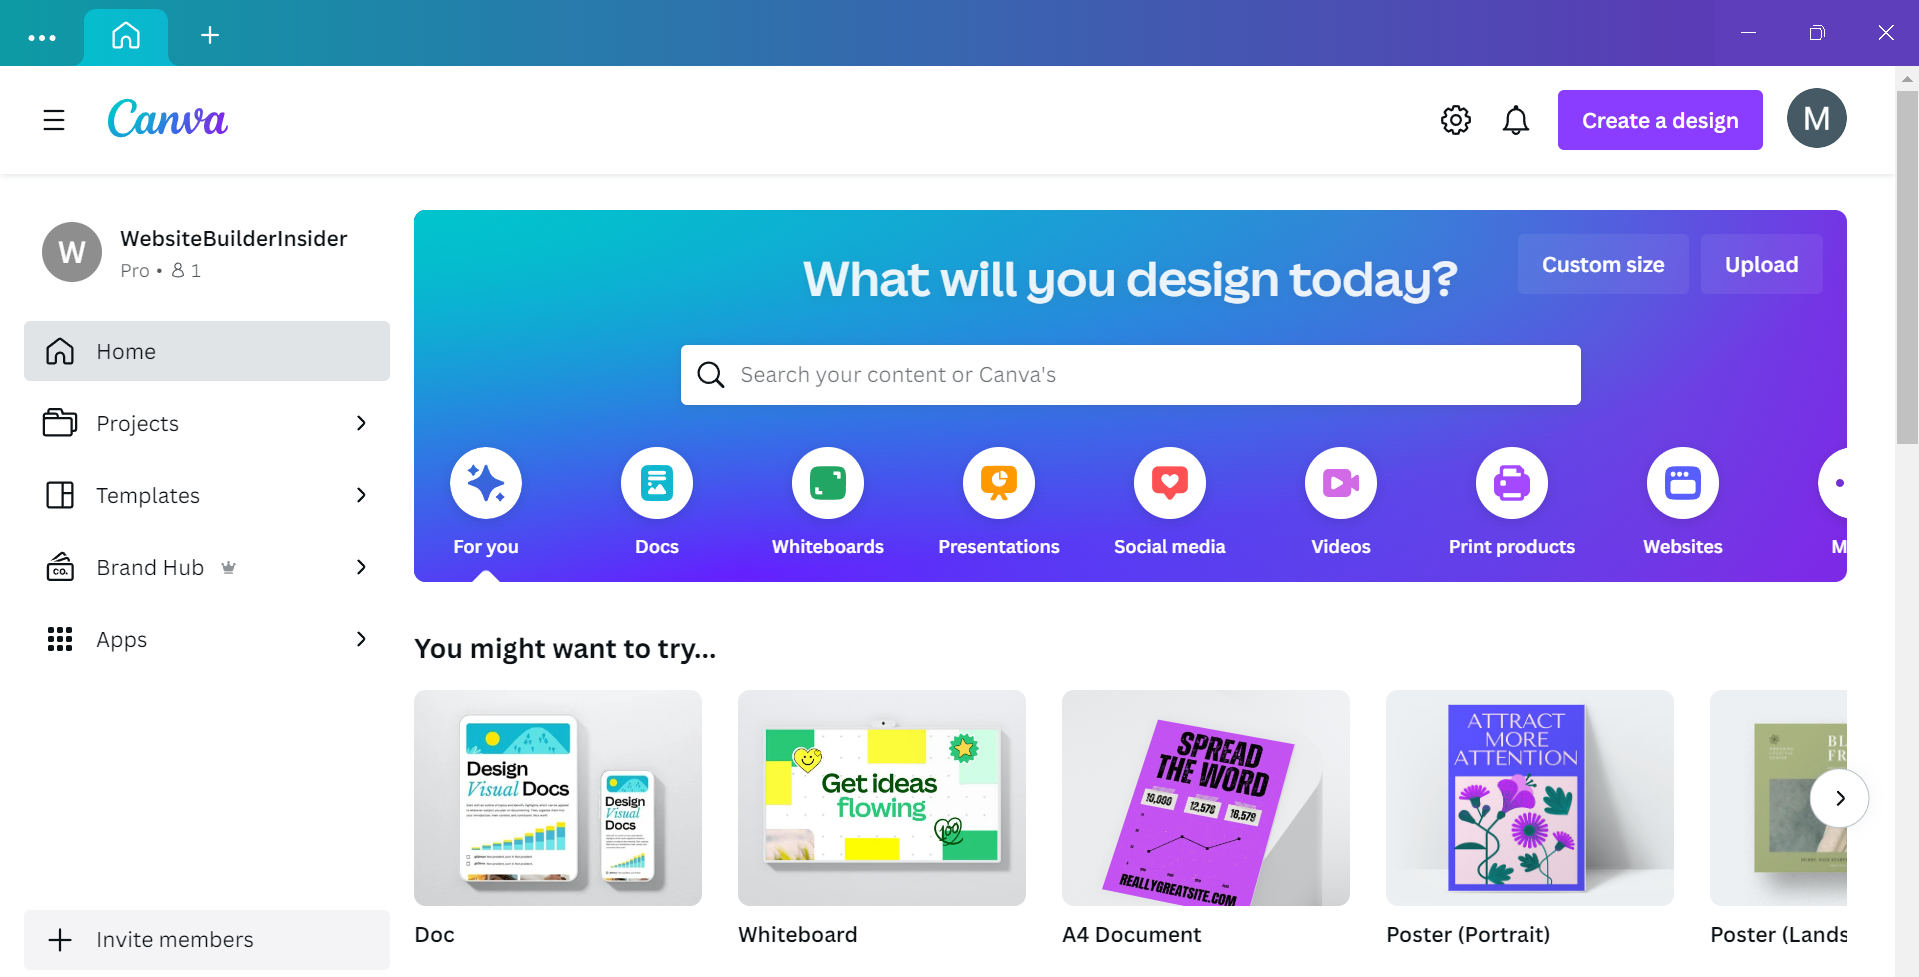Expand the Templates chevron
Viewport: 1919px width, 977px height.
tap(361, 495)
